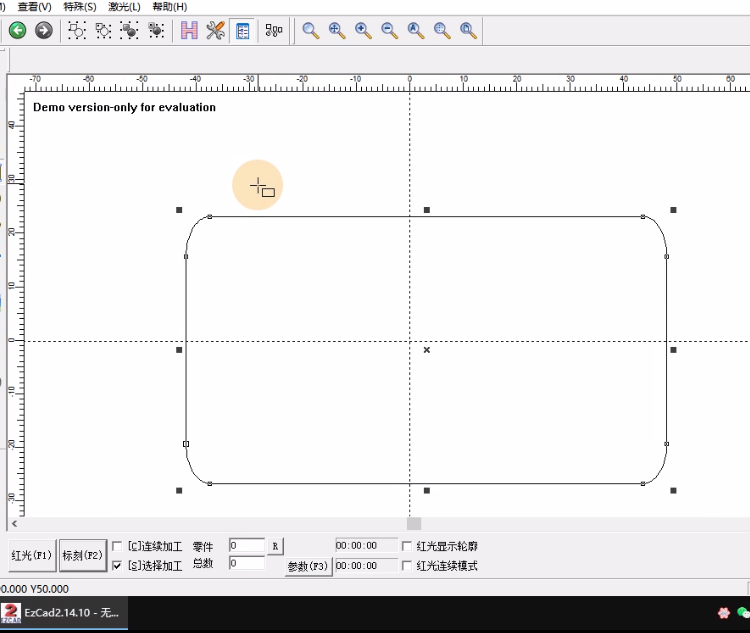The height and width of the screenshot is (633, 750).
Task: Uncheck the [S]选择加工 checkbox
Action: pos(117,566)
